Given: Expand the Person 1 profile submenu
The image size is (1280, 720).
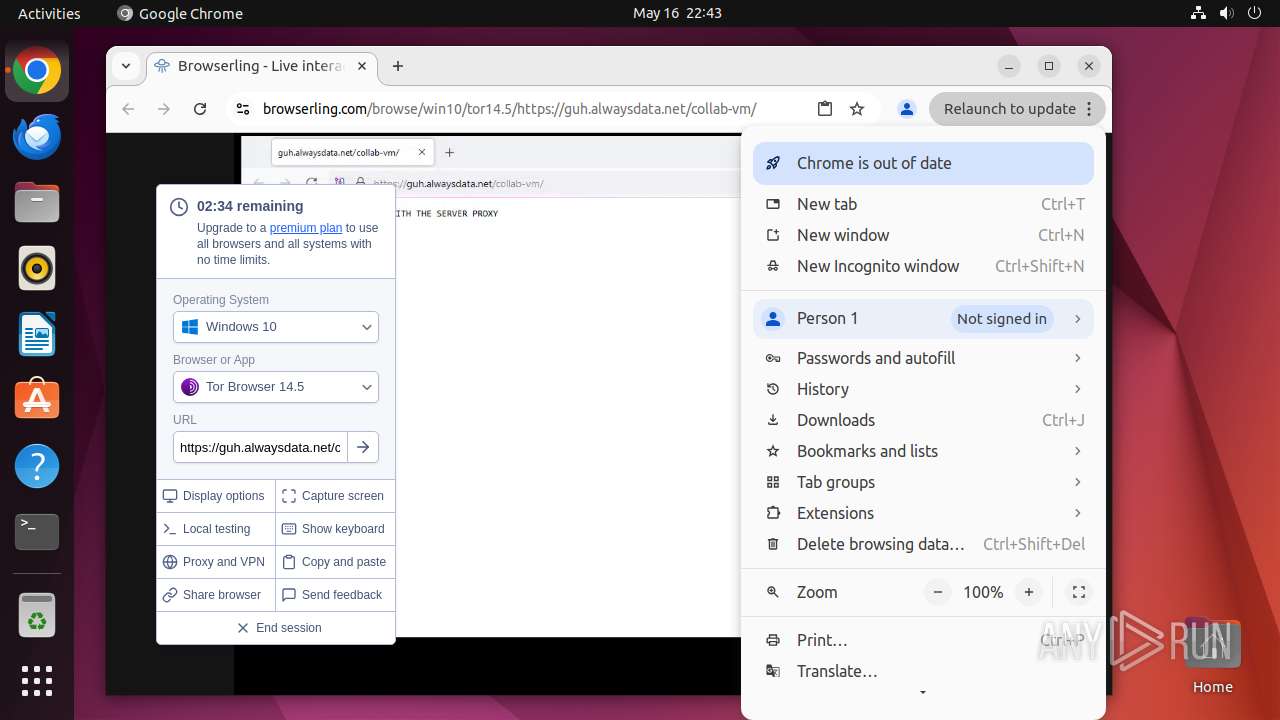Looking at the screenshot, I should 923,318.
